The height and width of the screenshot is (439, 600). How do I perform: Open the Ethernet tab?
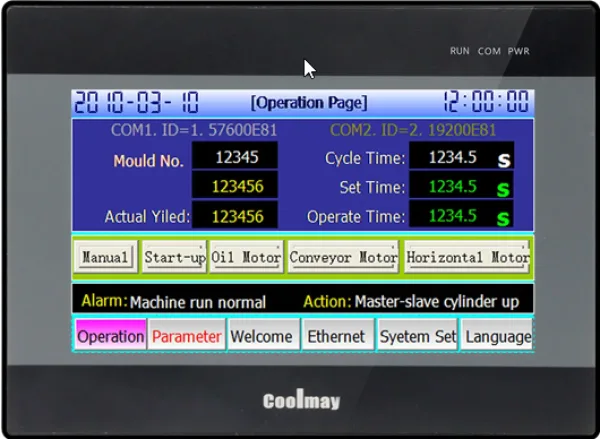tap(338, 335)
